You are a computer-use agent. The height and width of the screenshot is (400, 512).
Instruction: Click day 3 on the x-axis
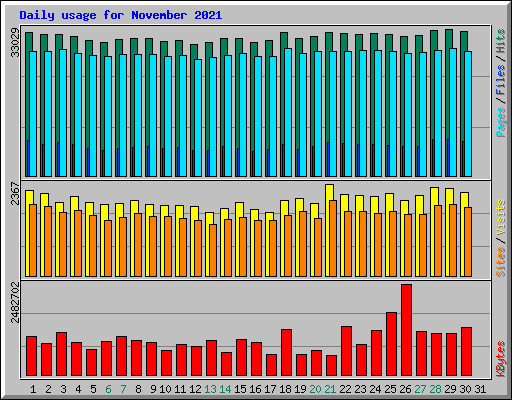[x=63, y=389]
